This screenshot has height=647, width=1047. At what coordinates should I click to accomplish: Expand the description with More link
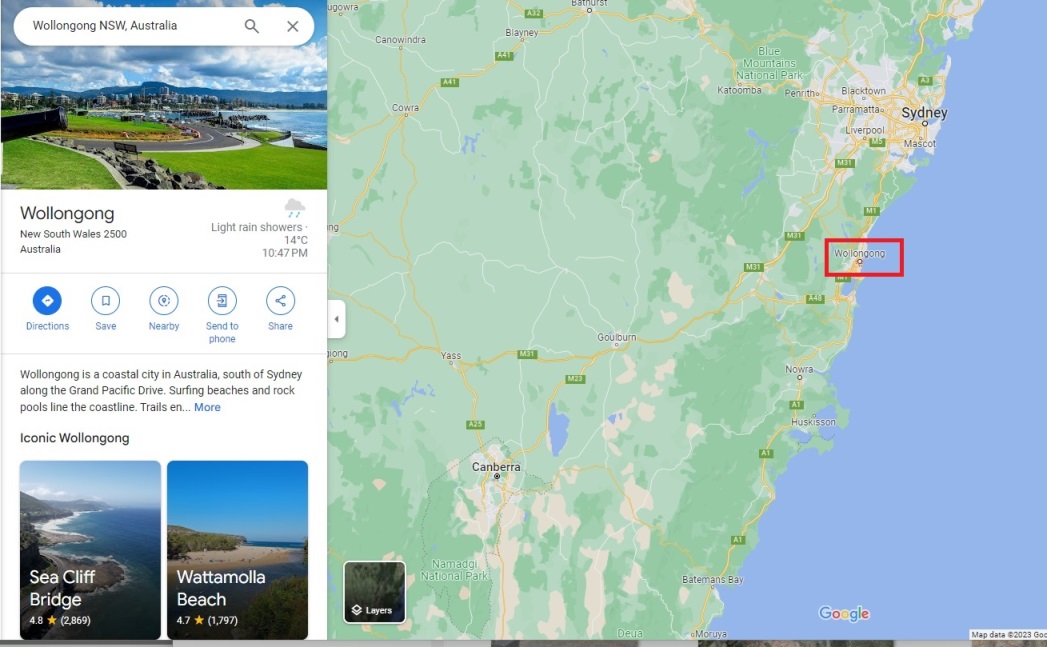tap(207, 407)
